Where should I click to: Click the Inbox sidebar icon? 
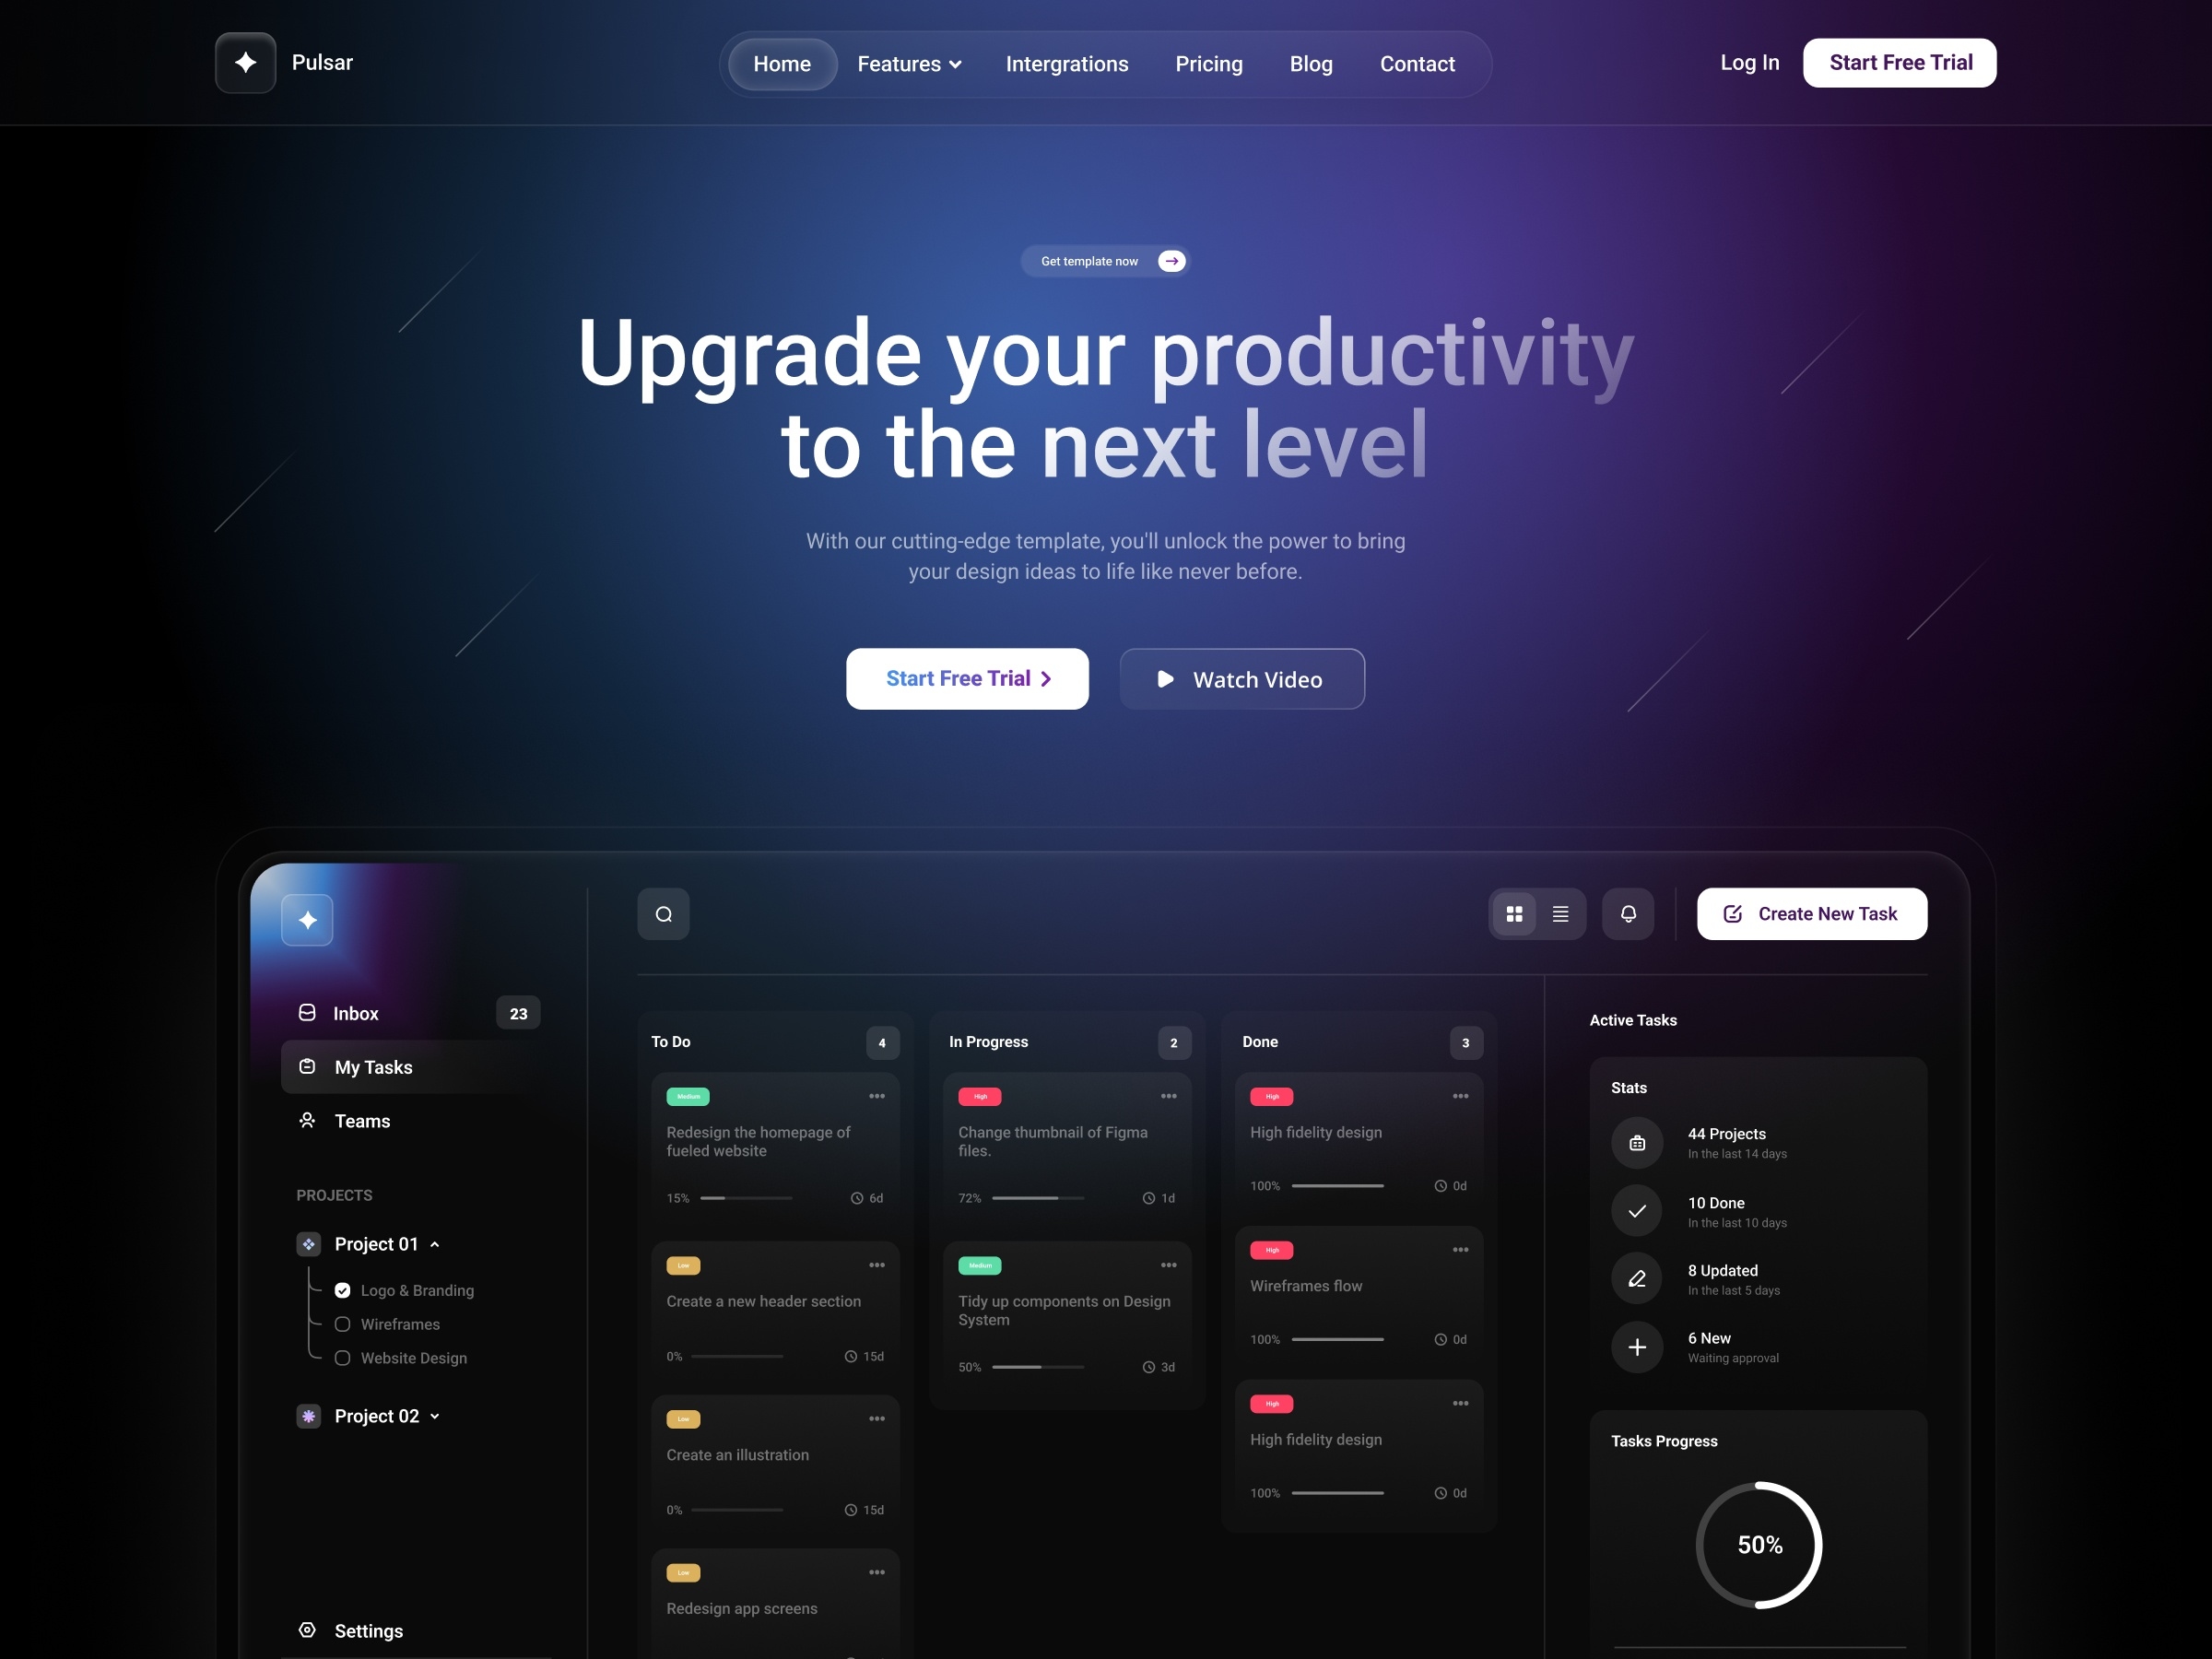[308, 1011]
